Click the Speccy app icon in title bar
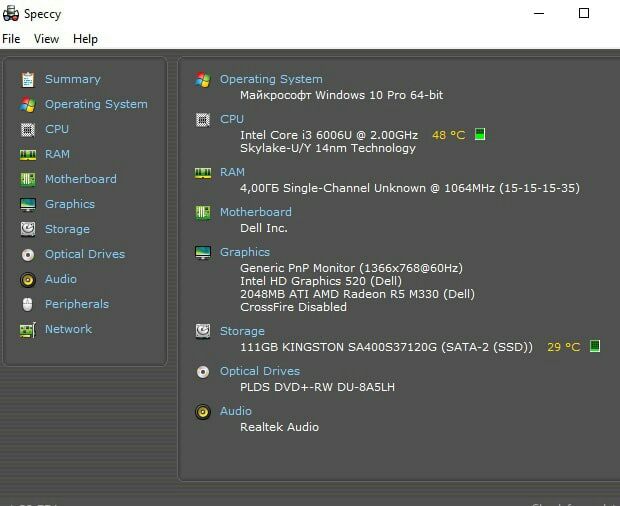 click(11, 13)
